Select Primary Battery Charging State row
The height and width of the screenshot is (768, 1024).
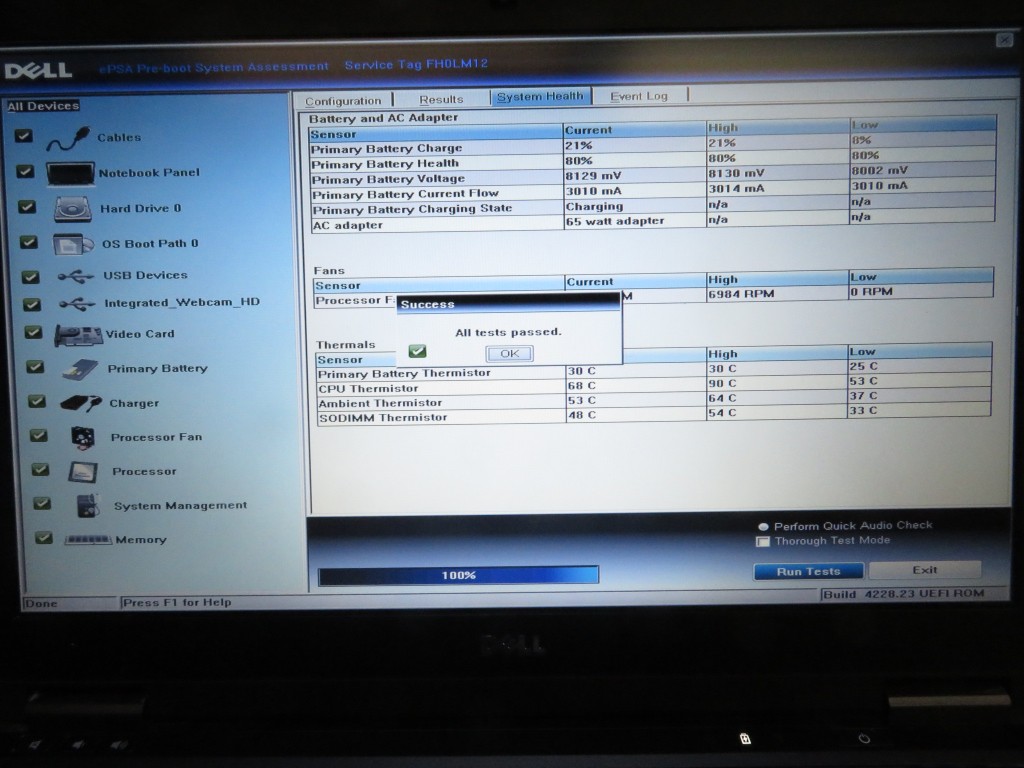click(x=652, y=206)
